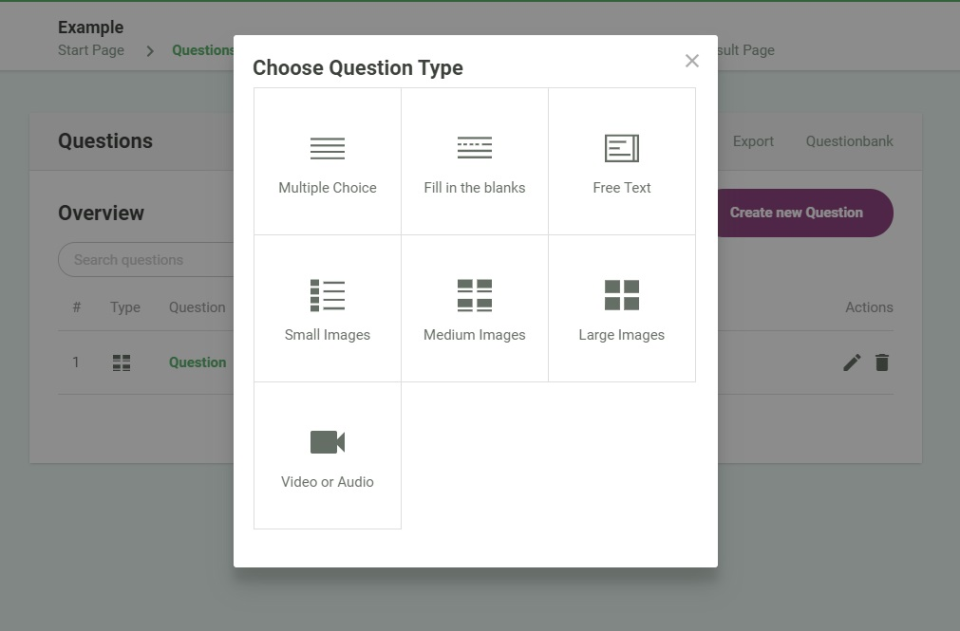
Task: Open the Export option
Action: [753, 141]
